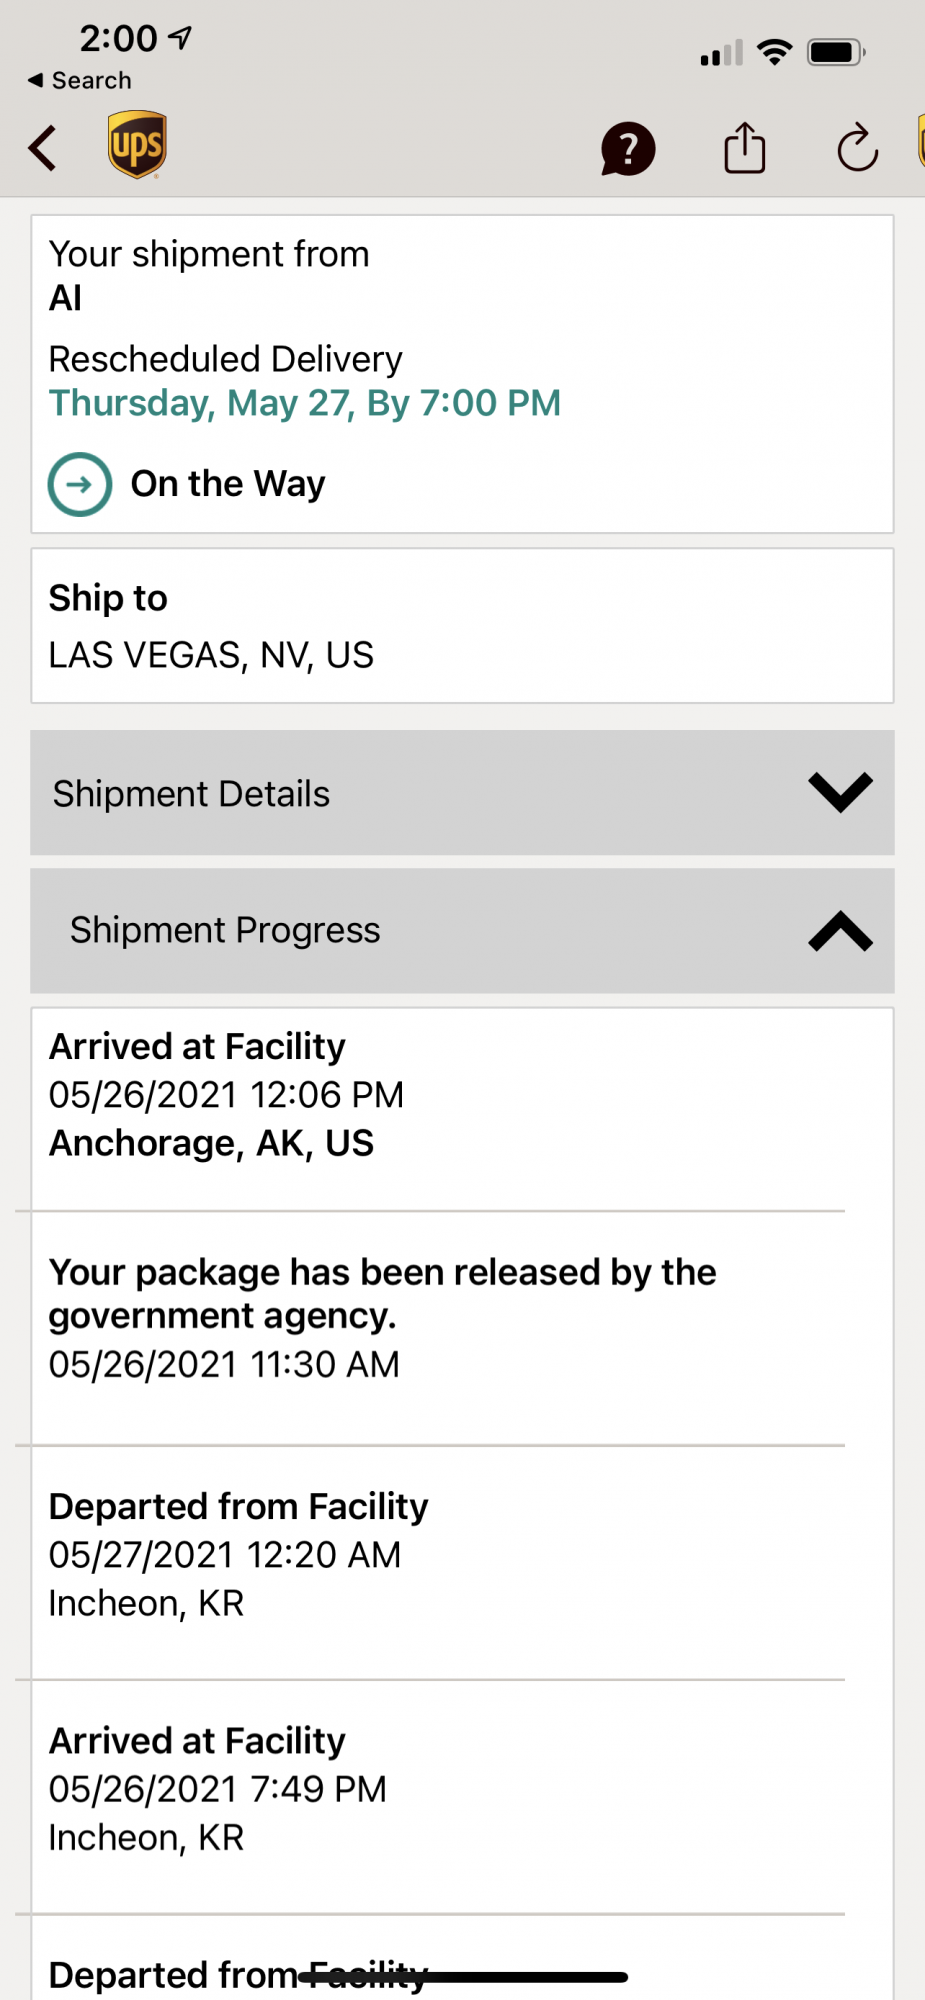This screenshot has width=925, height=2000.
Task: Select the Ship to Las Vegas card
Action: [462, 626]
